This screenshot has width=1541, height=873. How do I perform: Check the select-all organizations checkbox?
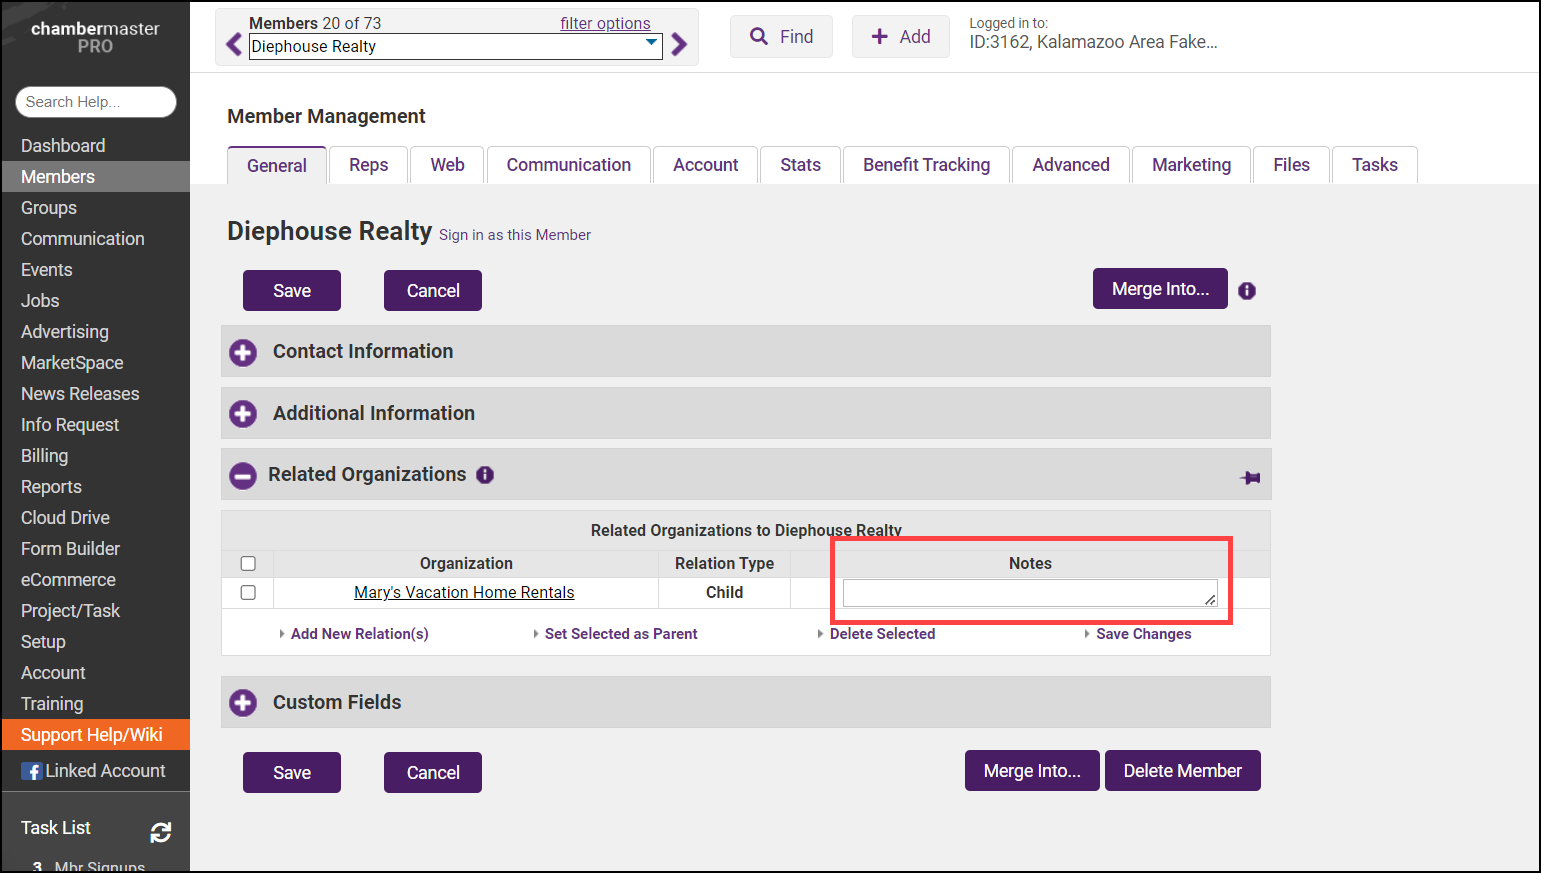(248, 564)
